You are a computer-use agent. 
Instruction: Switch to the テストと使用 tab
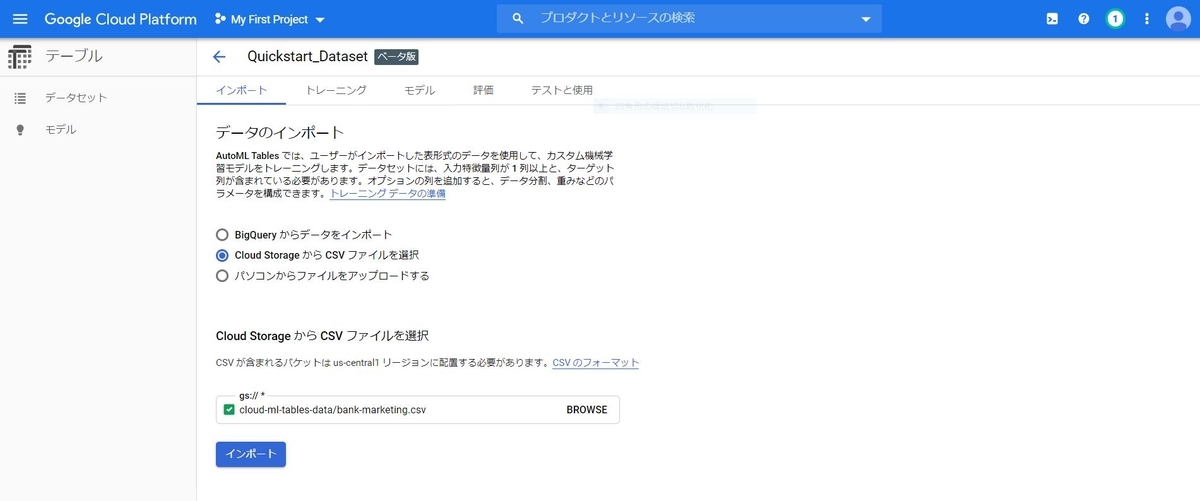pos(562,90)
